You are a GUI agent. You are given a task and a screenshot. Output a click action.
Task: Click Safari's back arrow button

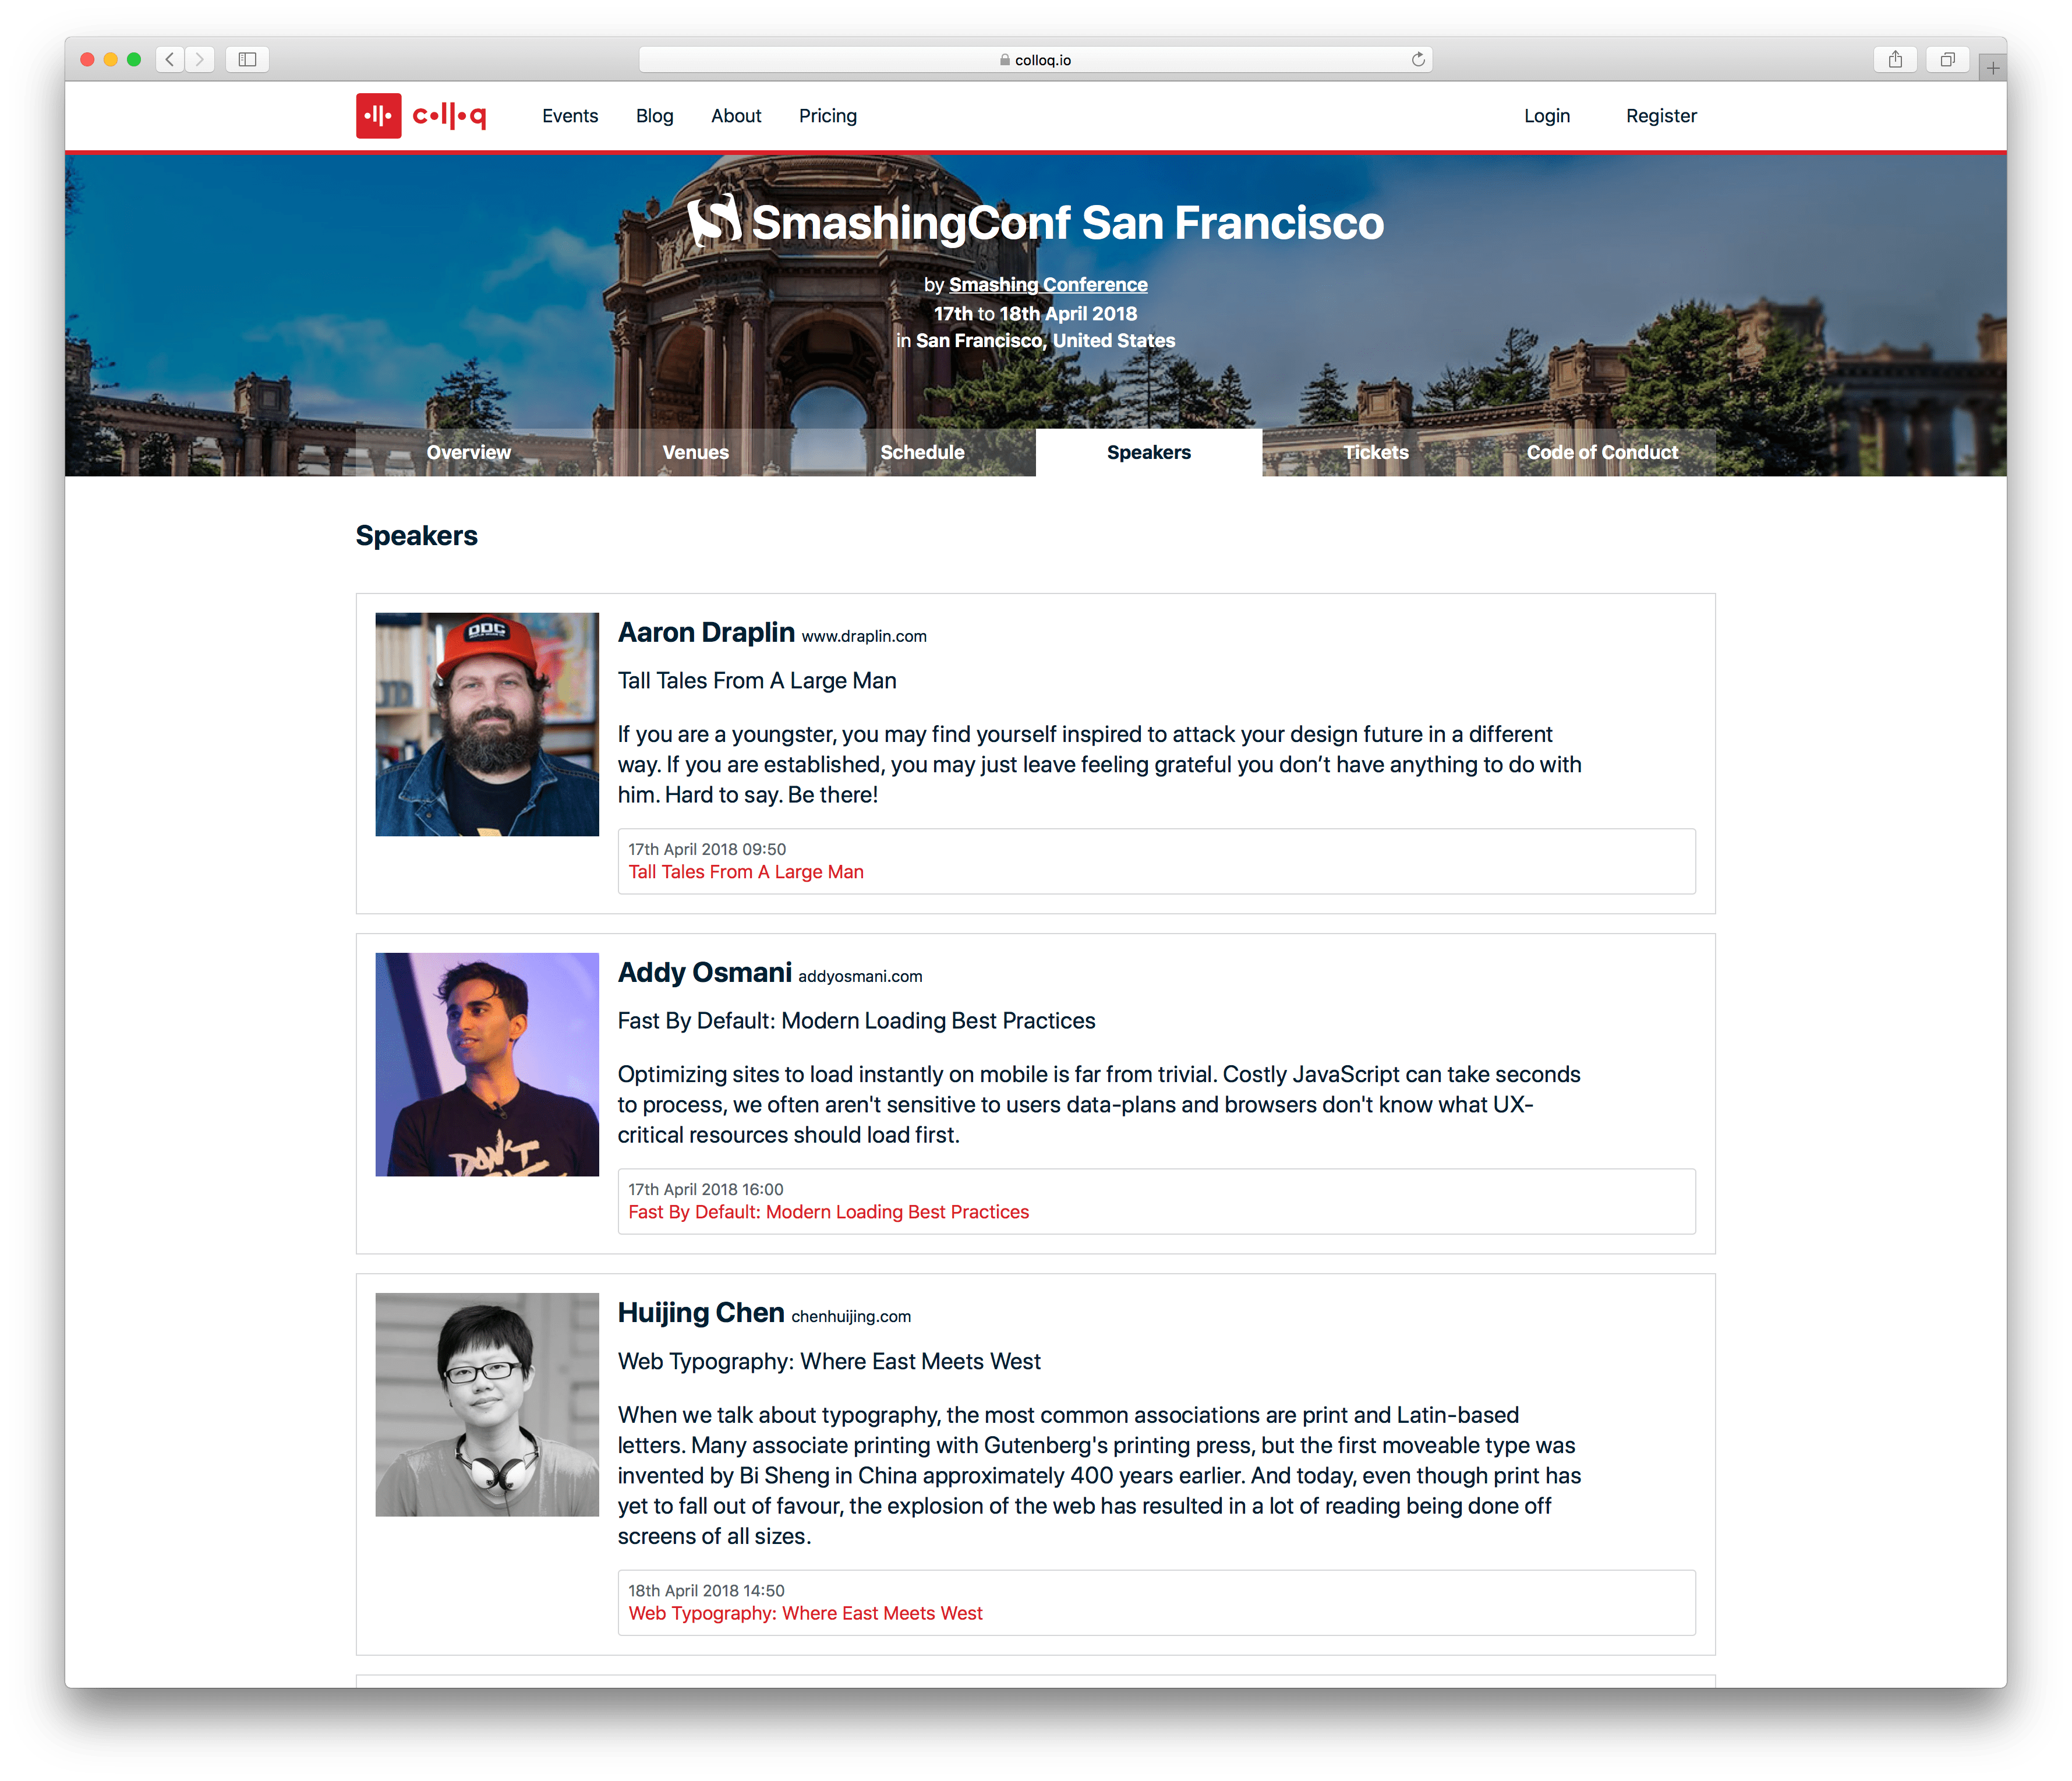[170, 60]
